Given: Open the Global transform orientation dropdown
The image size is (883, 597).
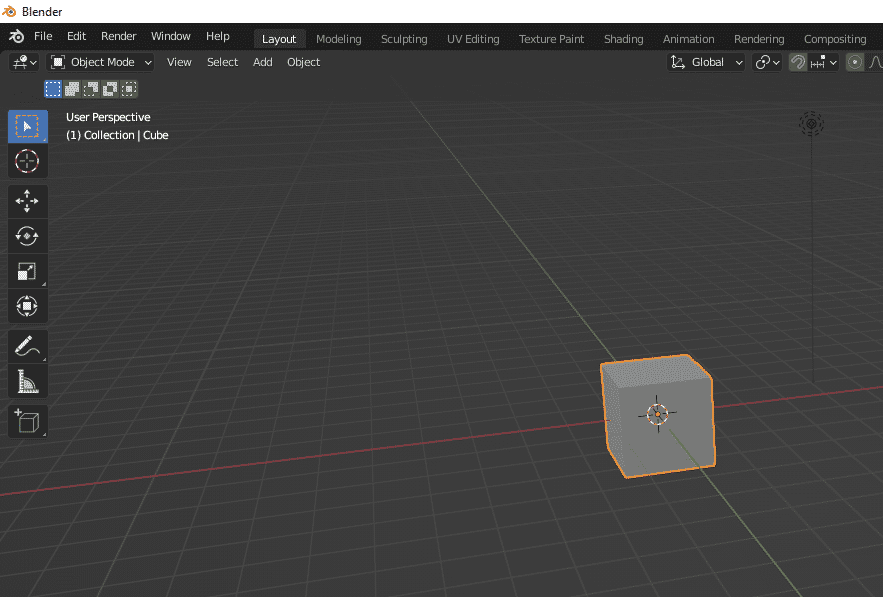Looking at the screenshot, I should [707, 62].
